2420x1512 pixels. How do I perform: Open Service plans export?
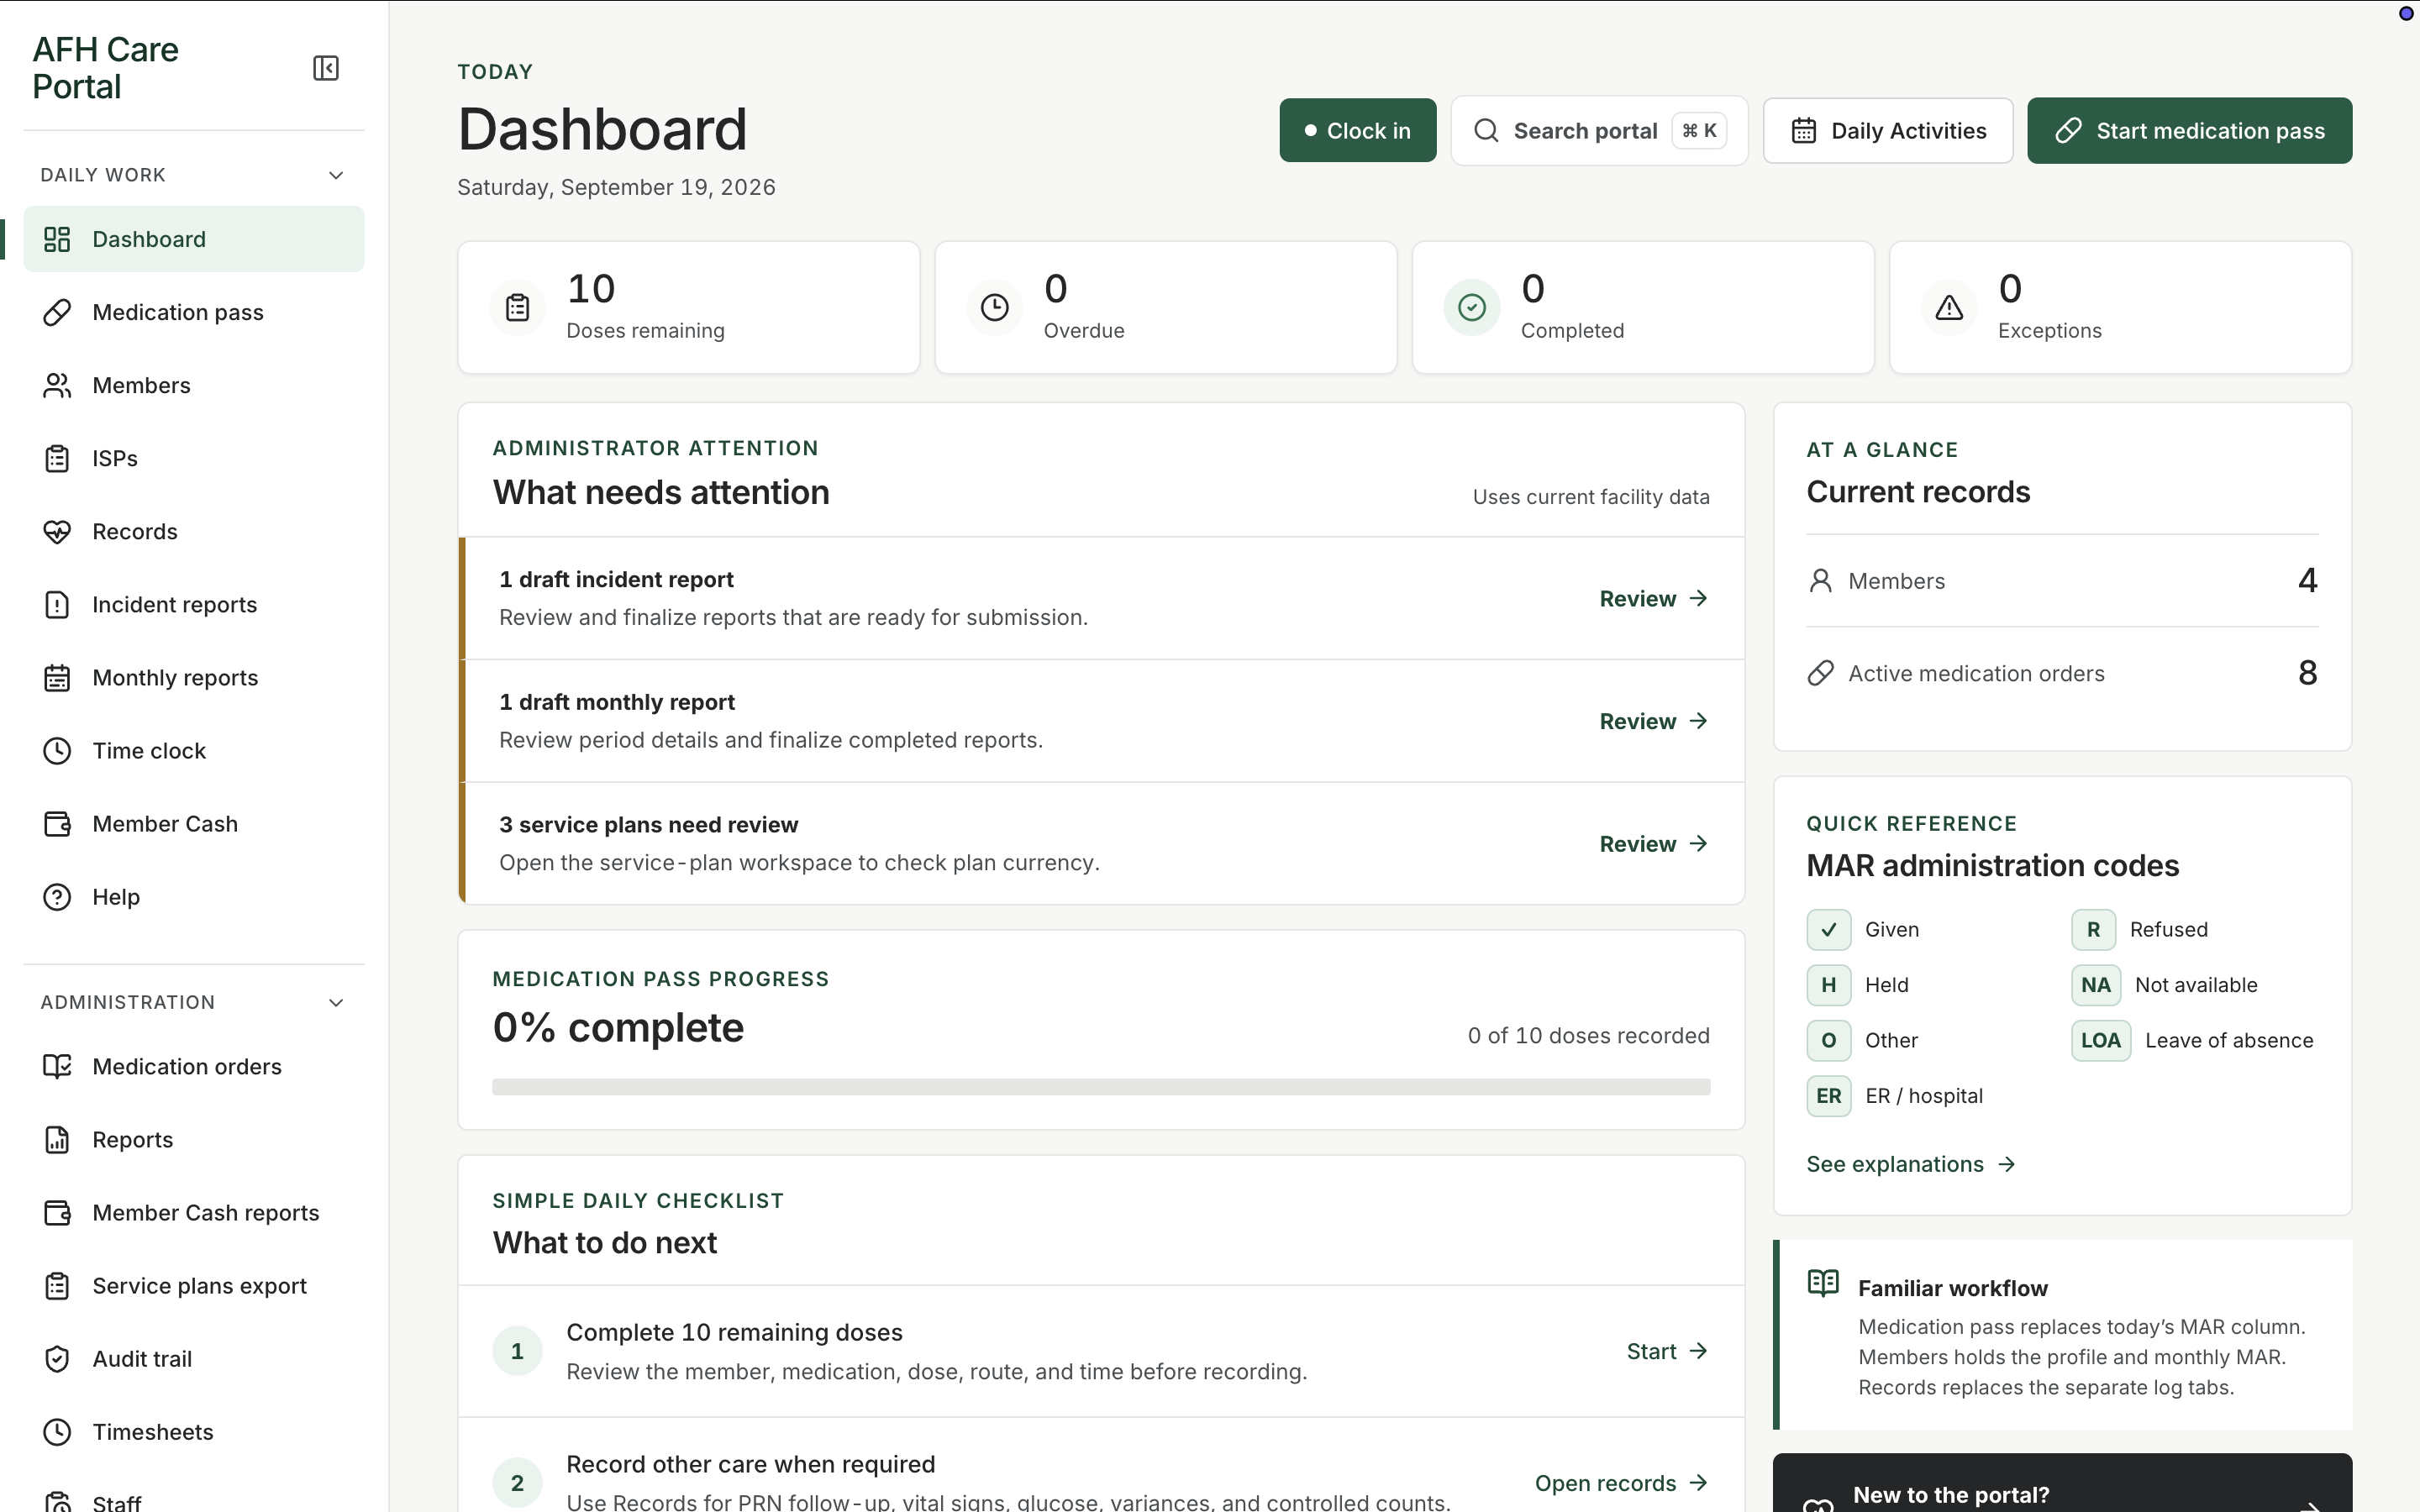[x=194, y=1285]
